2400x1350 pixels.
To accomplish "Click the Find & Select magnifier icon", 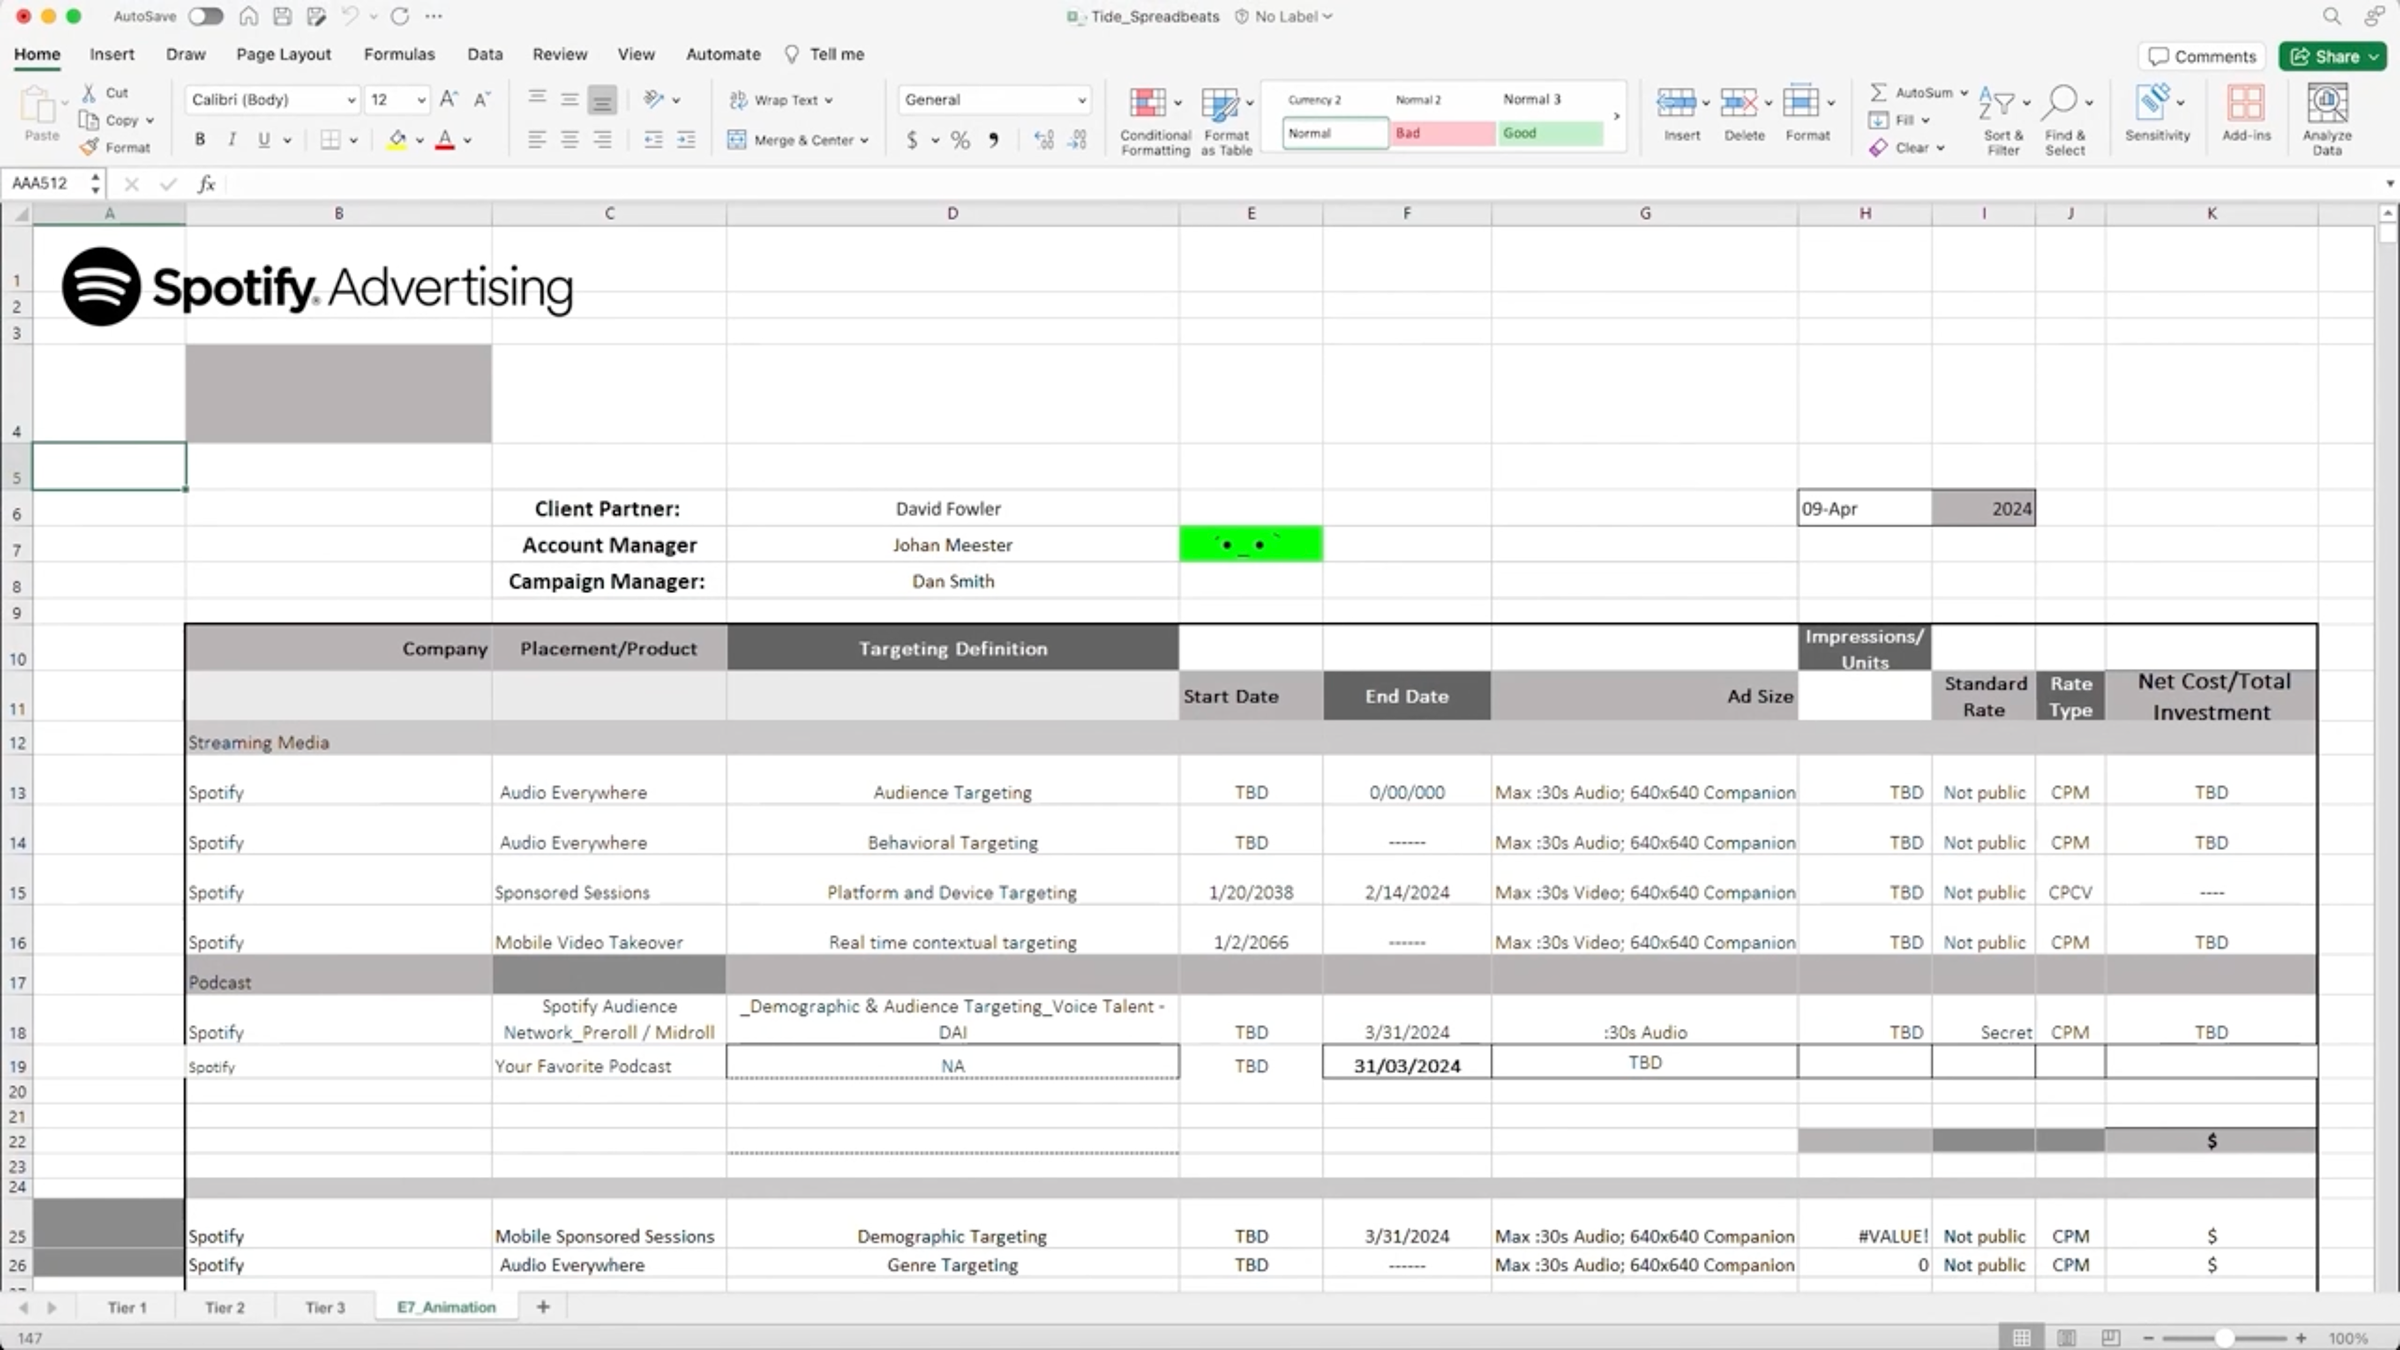I will pyautogui.click(x=2061, y=102).
